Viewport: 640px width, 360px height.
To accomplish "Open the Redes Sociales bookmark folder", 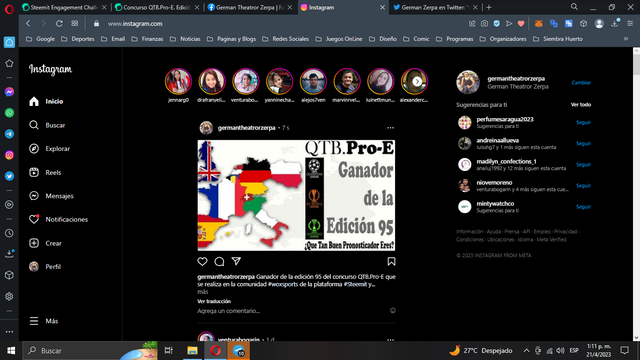I will pos(285,39).
